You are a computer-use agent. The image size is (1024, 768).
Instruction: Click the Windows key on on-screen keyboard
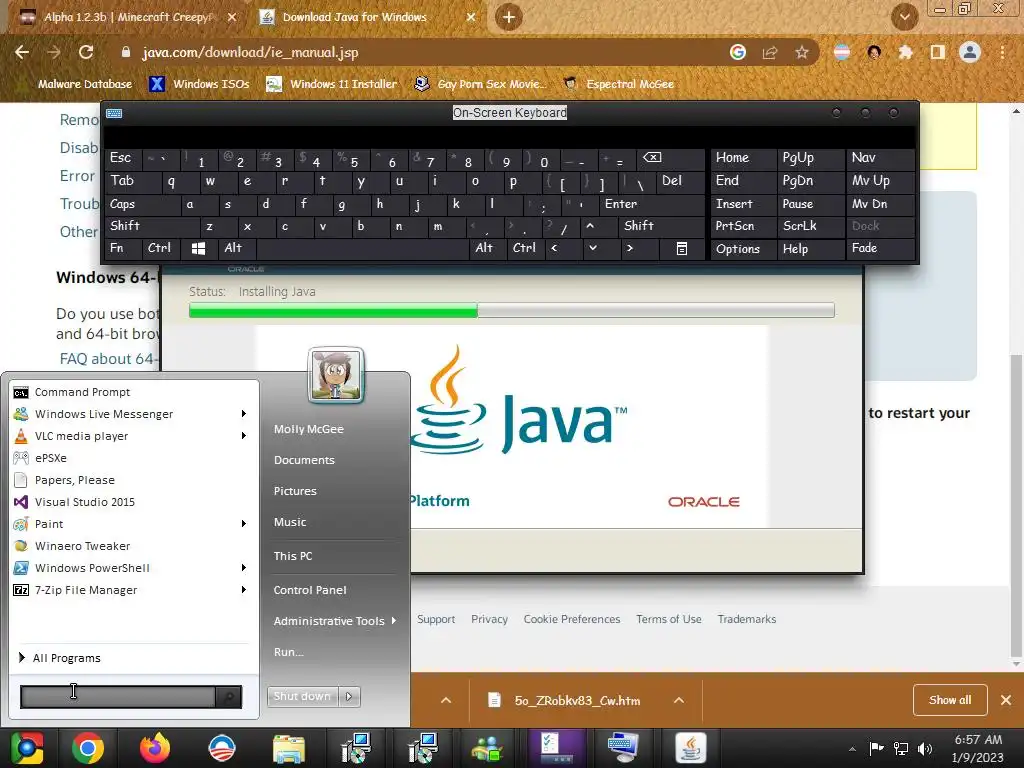(x=198, y=248)
